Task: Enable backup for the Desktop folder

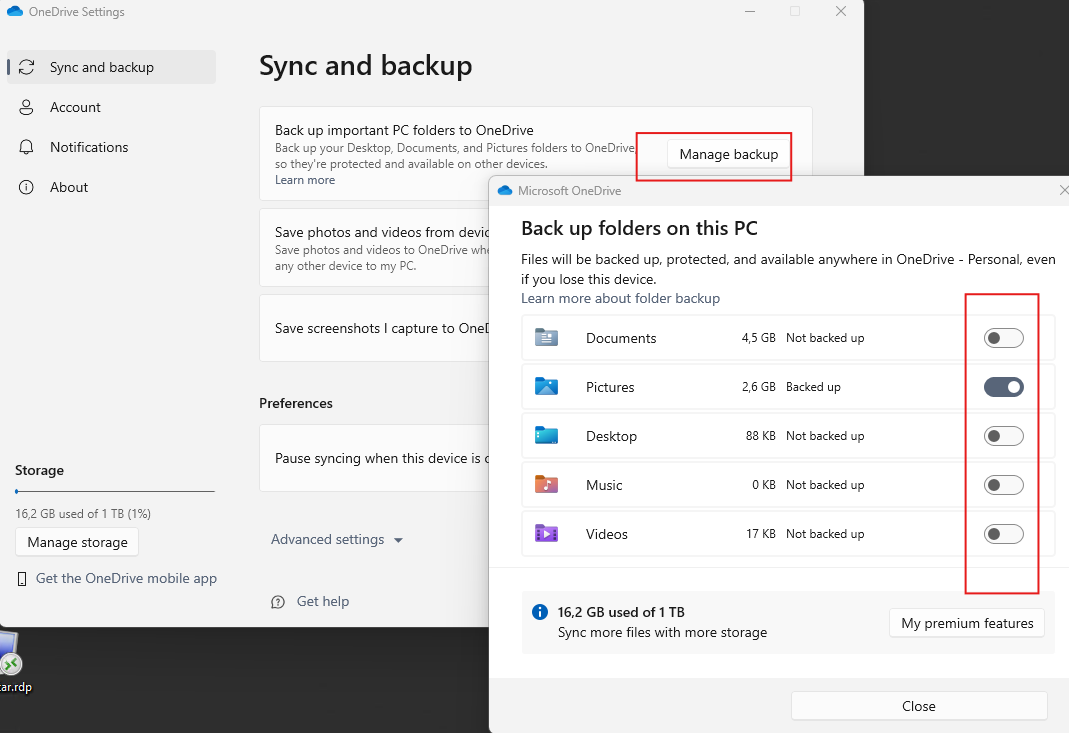Action: point(1004,436)
